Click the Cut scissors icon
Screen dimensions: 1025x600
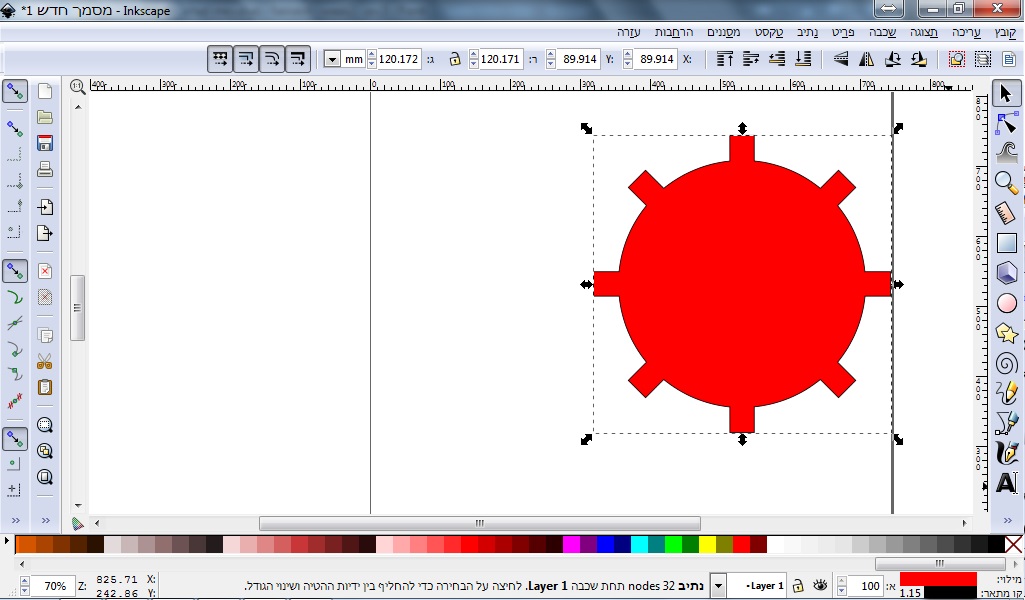(44, 361)
